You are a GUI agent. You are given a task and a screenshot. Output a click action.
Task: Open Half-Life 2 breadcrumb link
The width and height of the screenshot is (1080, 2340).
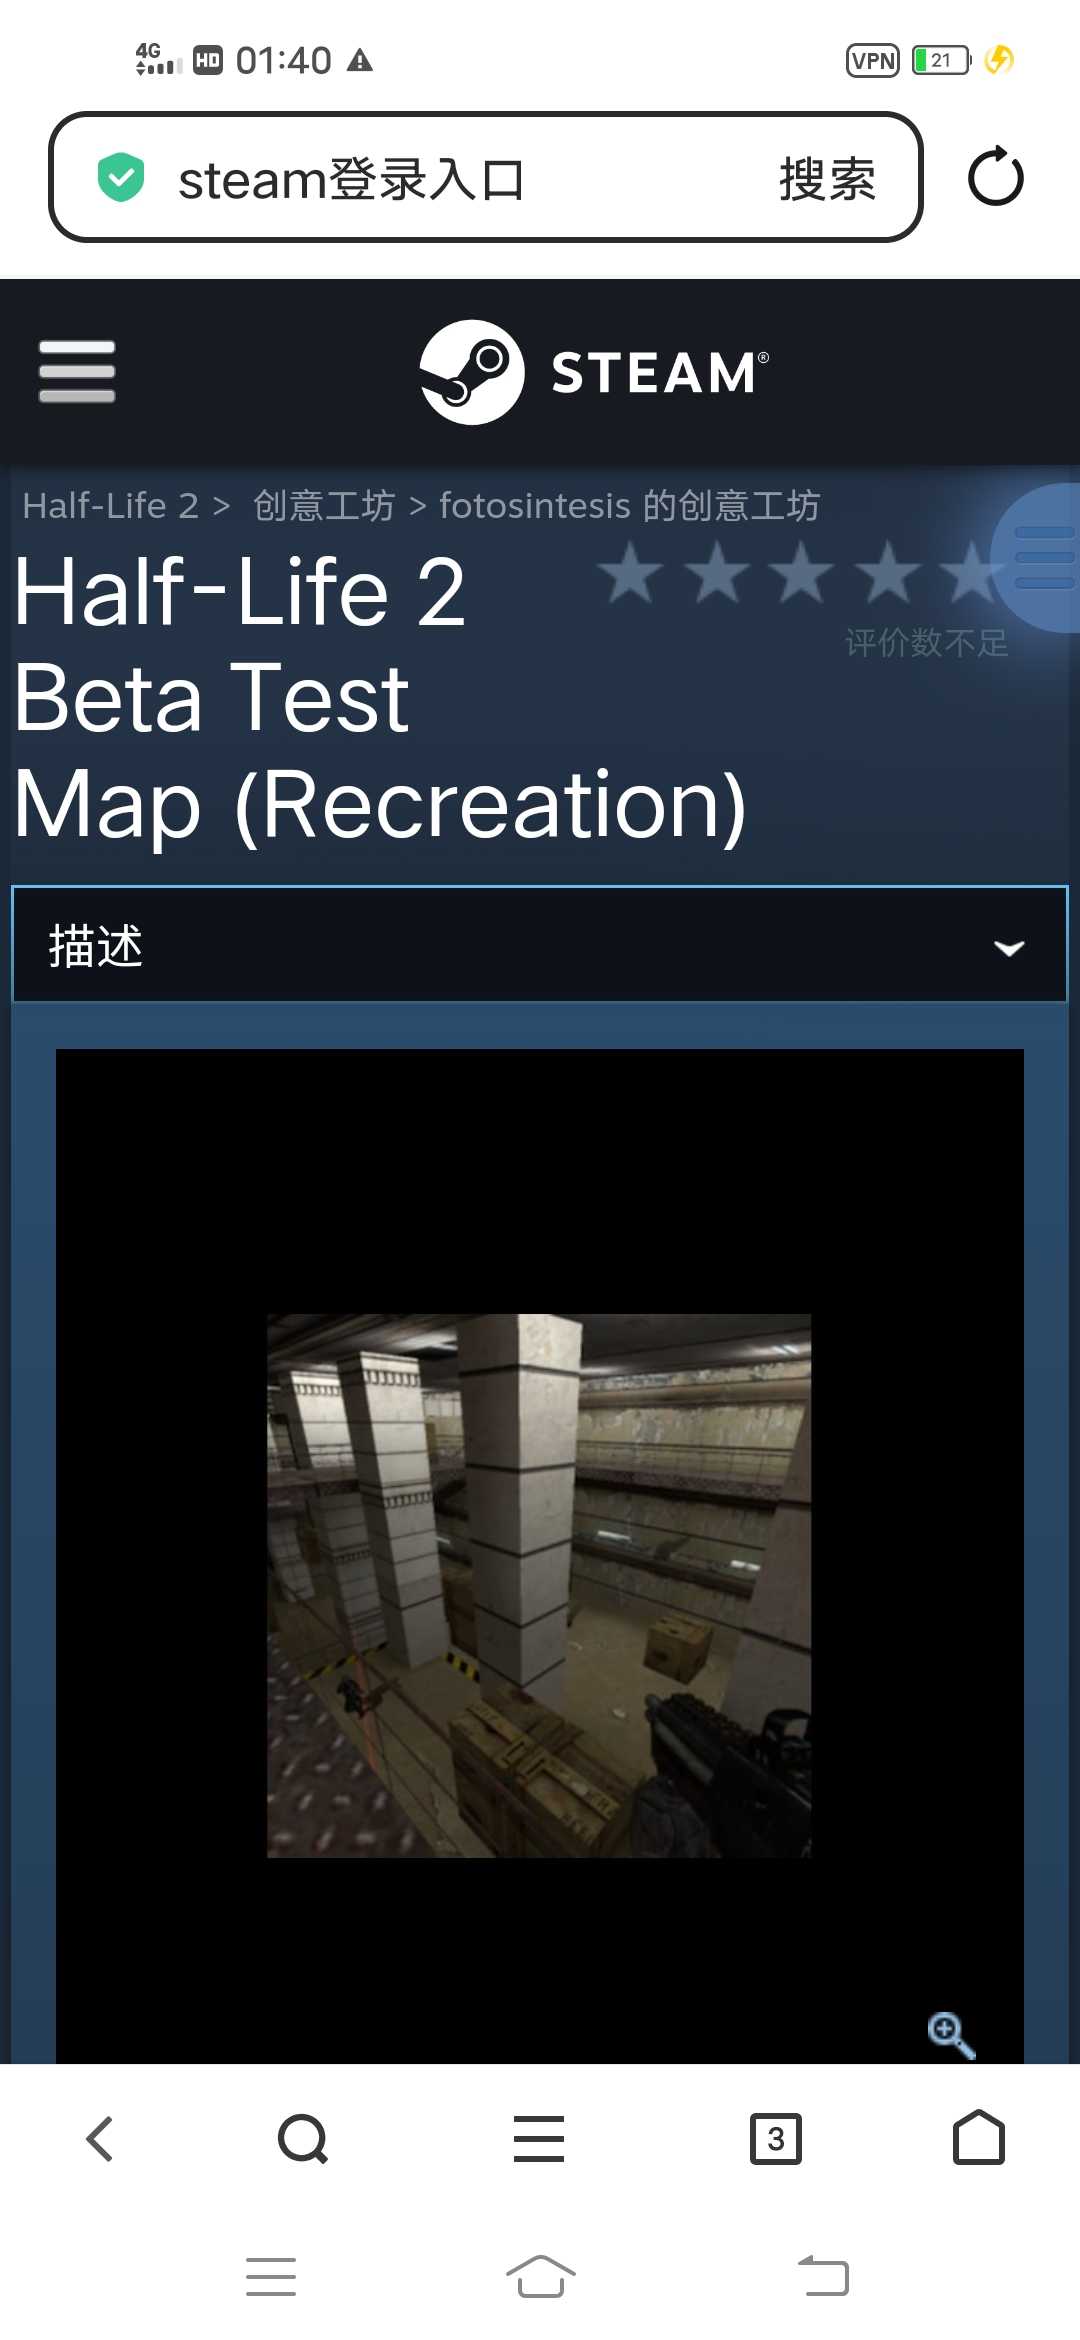point(111,506)
